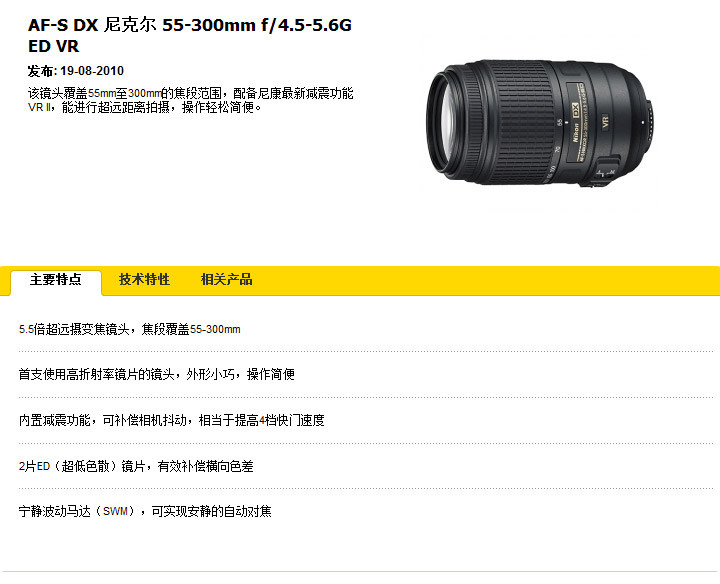This screenshot has width=720, height=584.
Task: Click the SWM abbreviation in last feature
Action: (x=115, y=511)
